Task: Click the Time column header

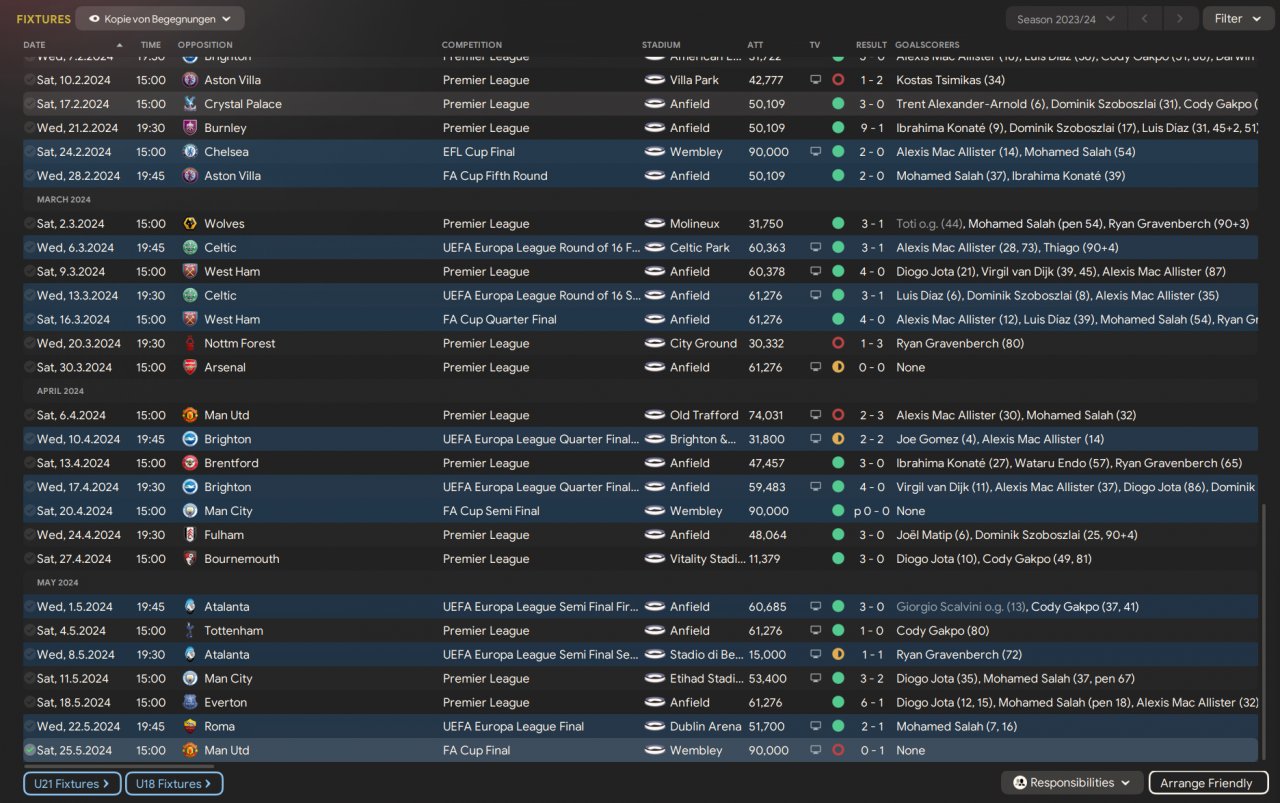Action: [151, 45]
